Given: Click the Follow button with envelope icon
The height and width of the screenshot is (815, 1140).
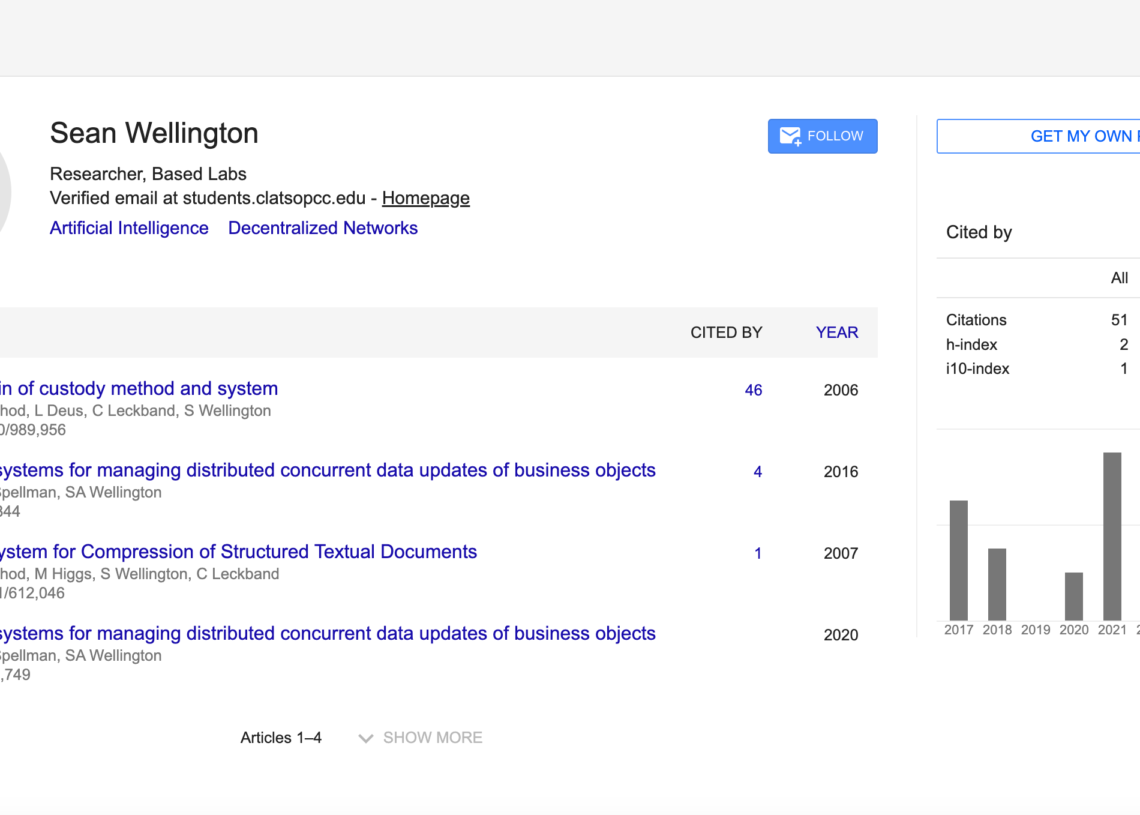Looking at the screenshot, I should click(x=822, y=136).
